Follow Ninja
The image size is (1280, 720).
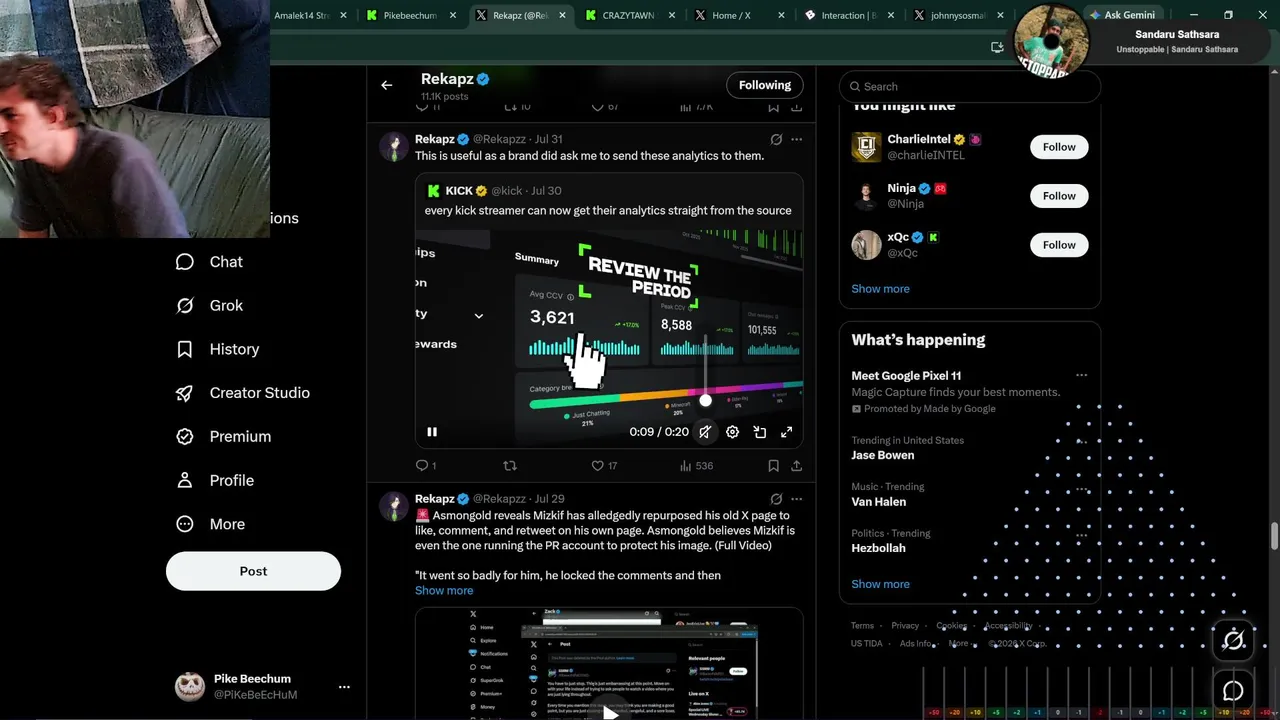[1059, 196]
